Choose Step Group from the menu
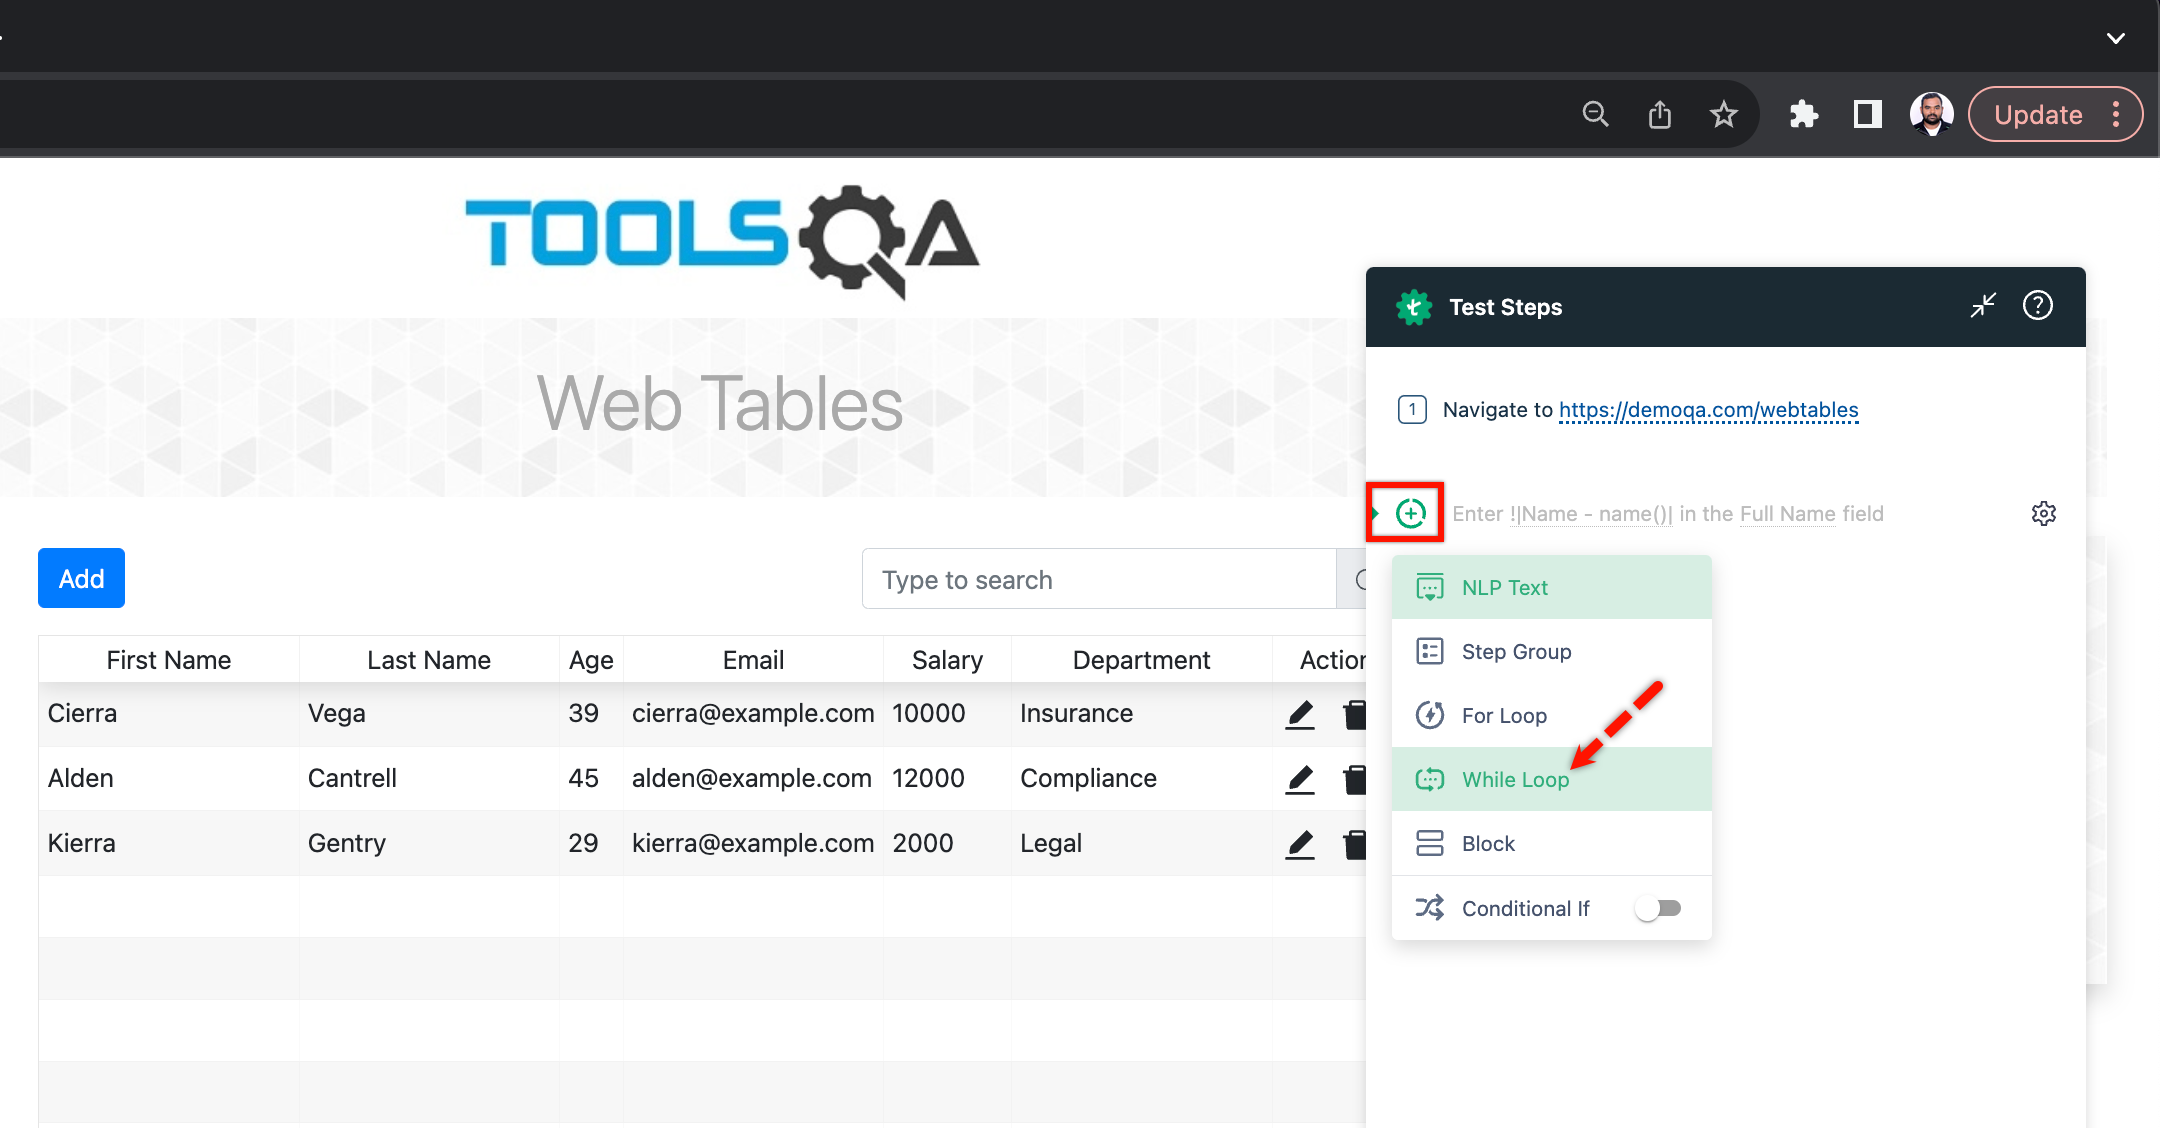 click(1552, 651)
